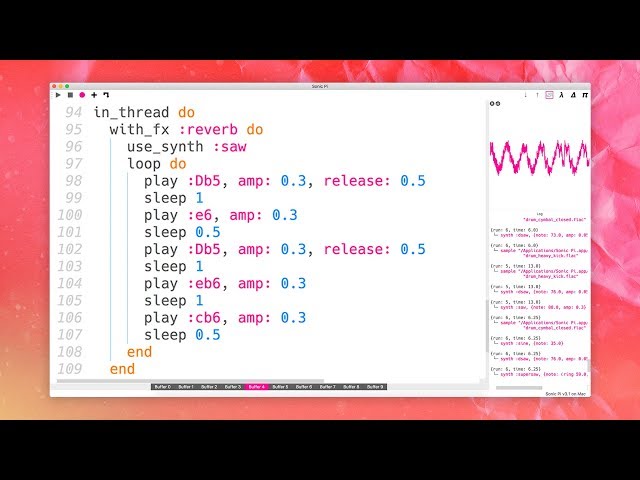Decrease text size with the down arrow icon
Screen dimensions: 640x480
click(x=525, y=95)
